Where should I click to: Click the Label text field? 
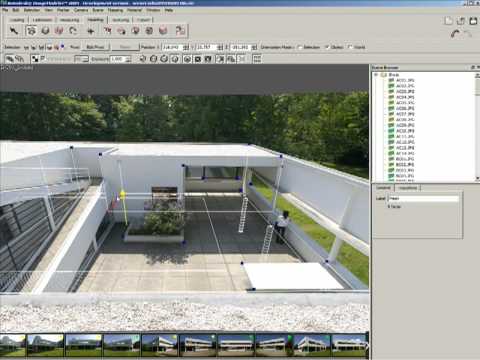pos(423,198)
